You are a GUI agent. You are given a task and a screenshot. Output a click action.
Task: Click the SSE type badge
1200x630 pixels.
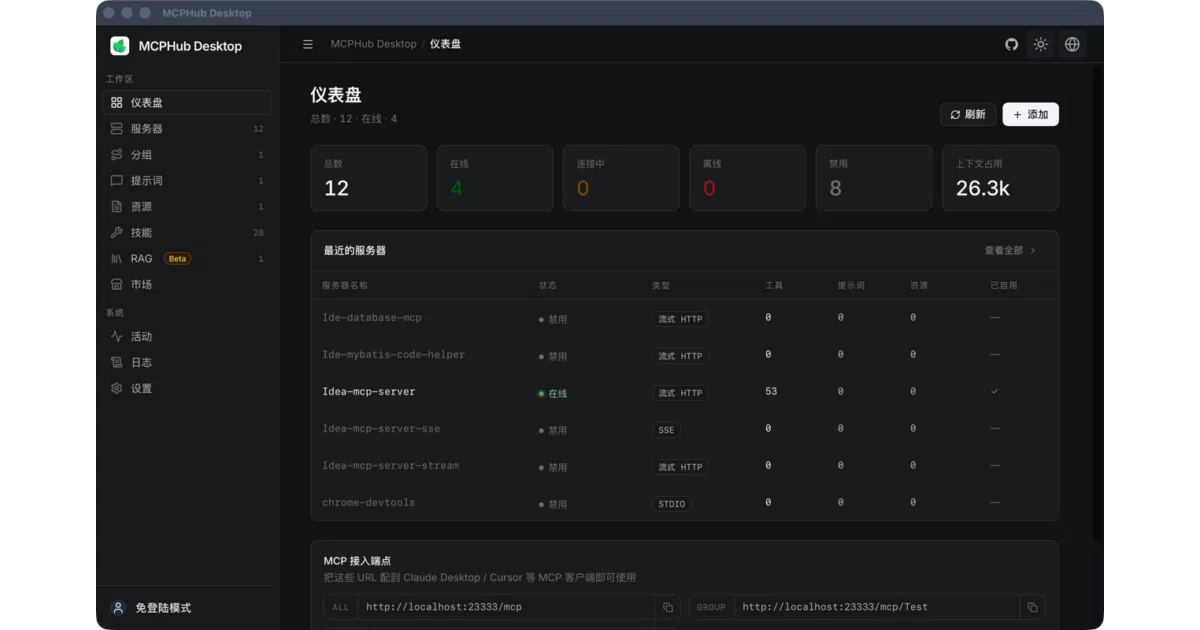click(666, 430)
